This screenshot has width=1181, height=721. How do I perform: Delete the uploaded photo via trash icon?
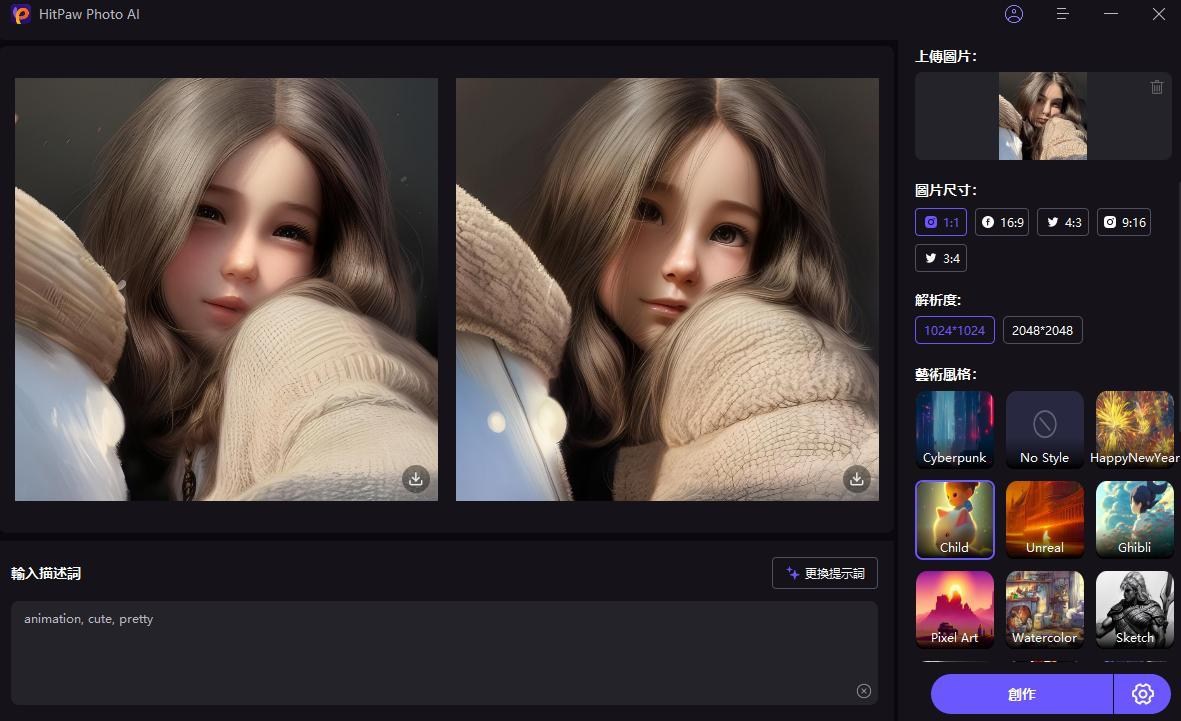click(1157, 87)
